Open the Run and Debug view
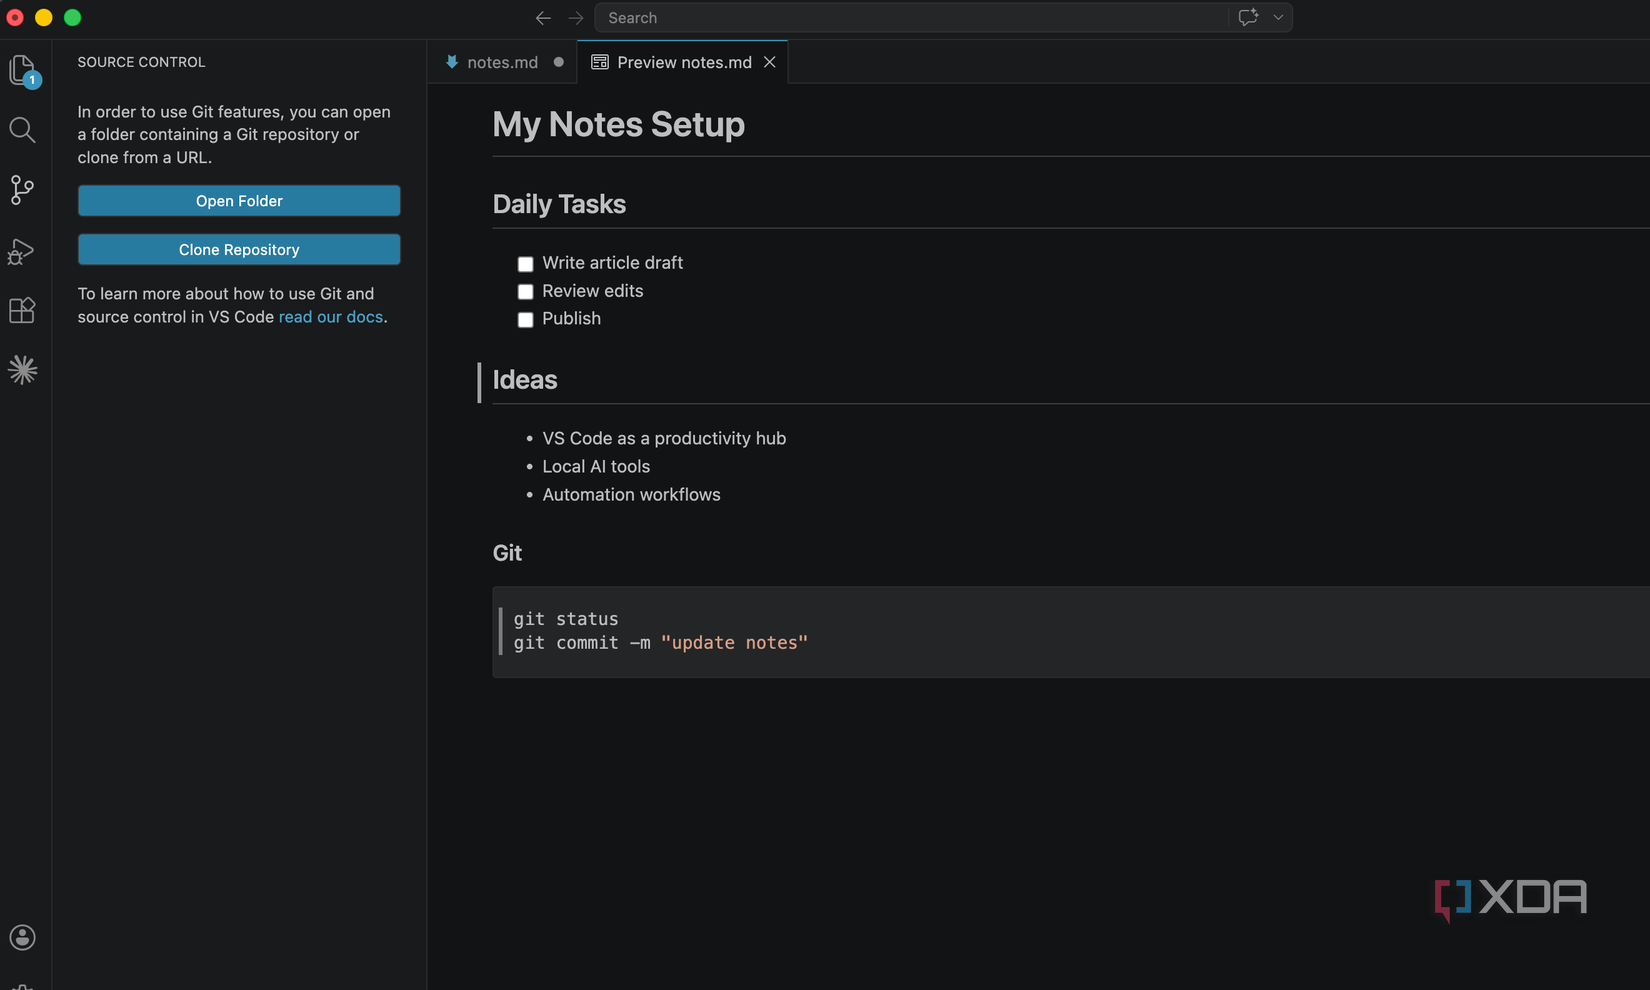 [22, 251]
